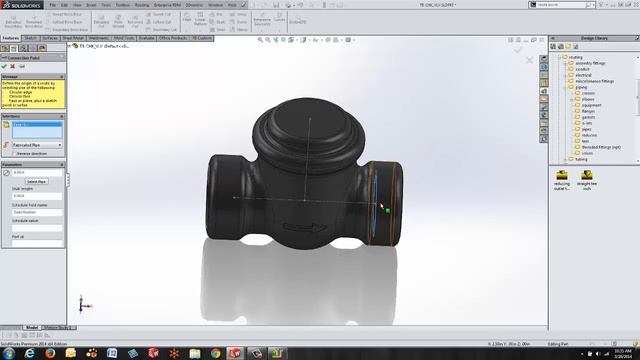This screenshot has height=360, width=640.
Task: Click Add File Location icon in Design Library
Action: pos(560,47)
